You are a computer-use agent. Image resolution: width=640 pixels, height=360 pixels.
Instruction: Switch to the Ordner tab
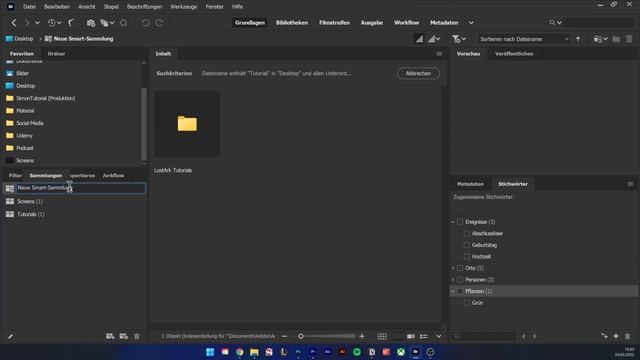(x=56, y=54)
